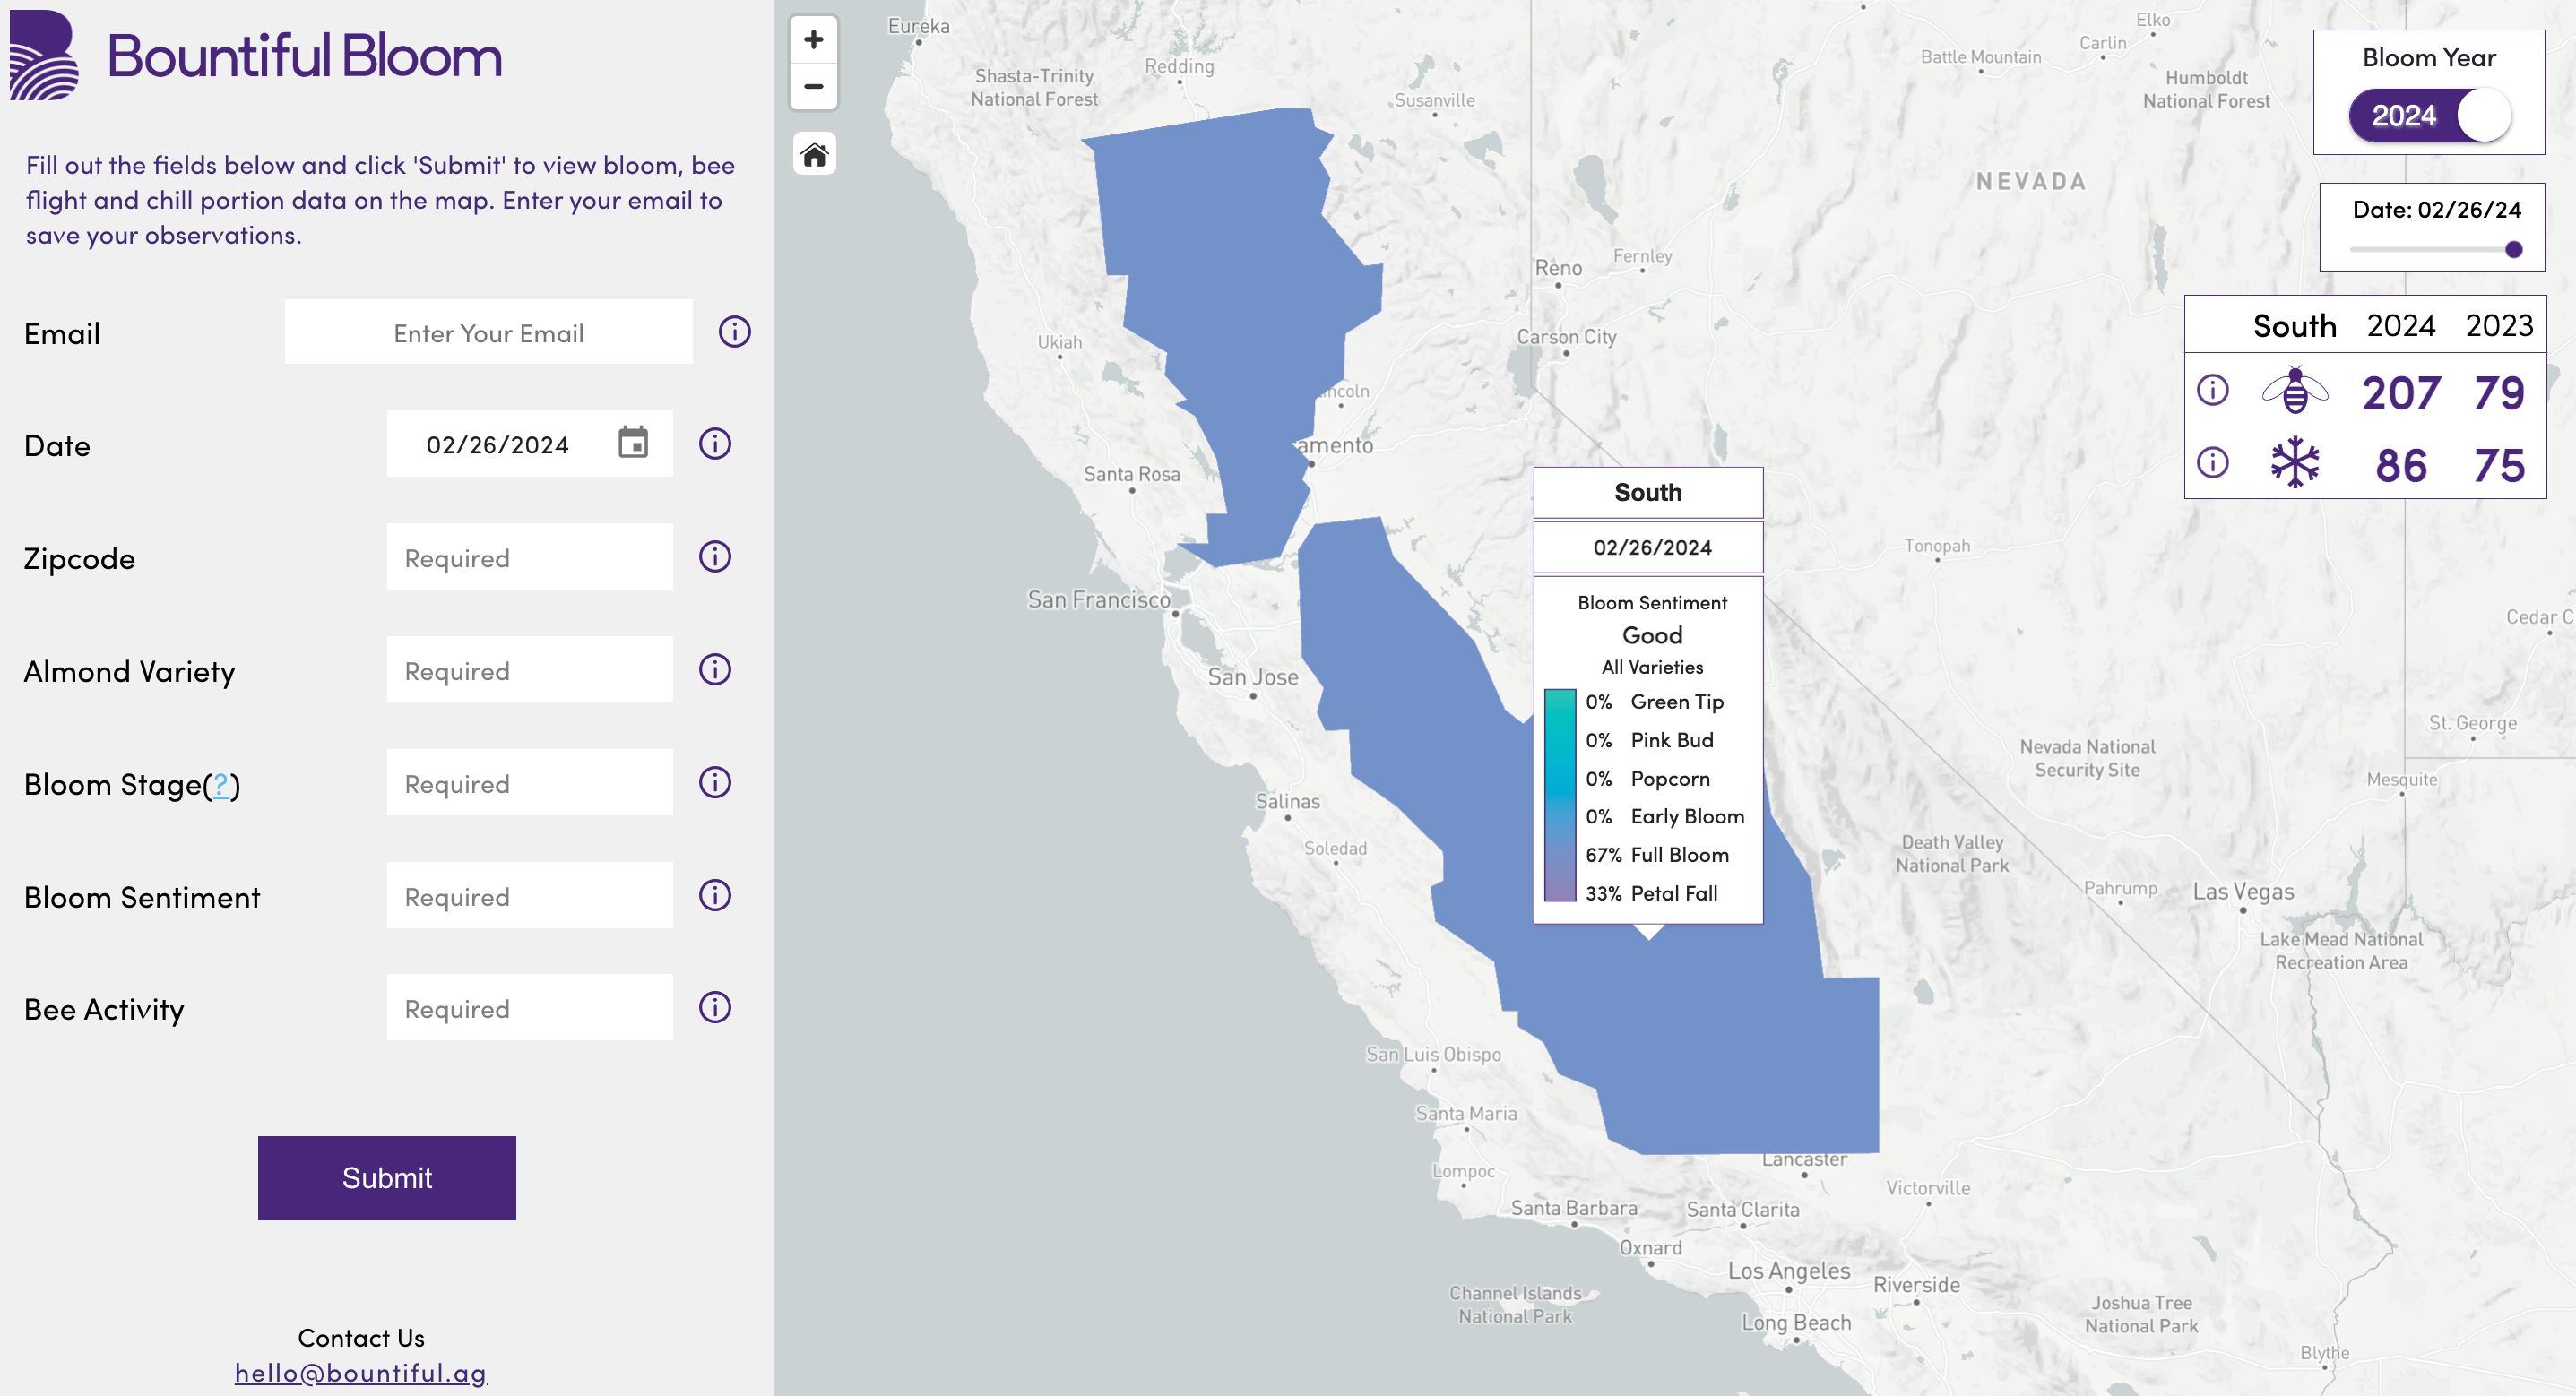
Task: Open the hello@bountiful.ag email link
Action: click(360, 1372)
